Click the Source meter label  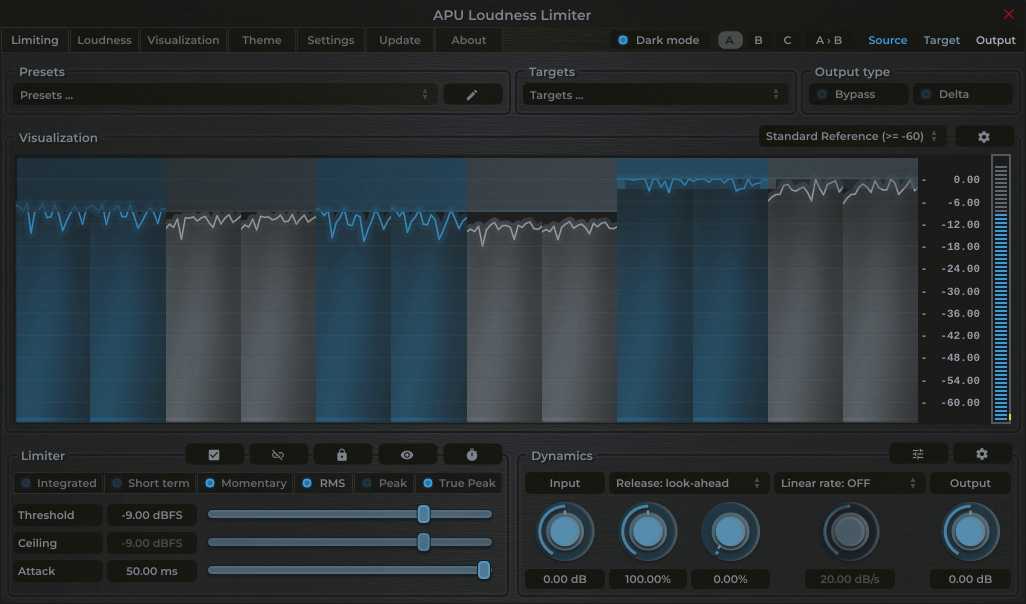887,40
